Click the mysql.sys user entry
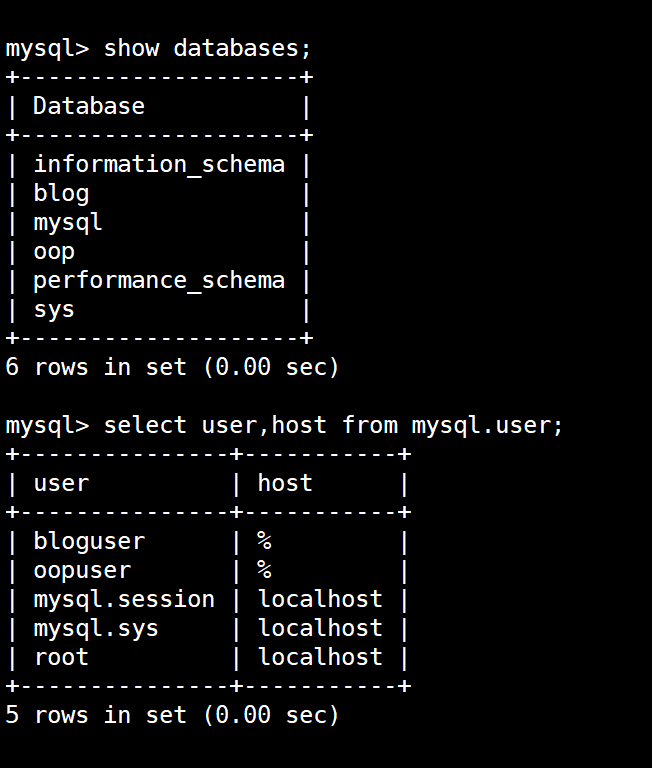This screenshot has width=652, height=768. click(96, 628)
